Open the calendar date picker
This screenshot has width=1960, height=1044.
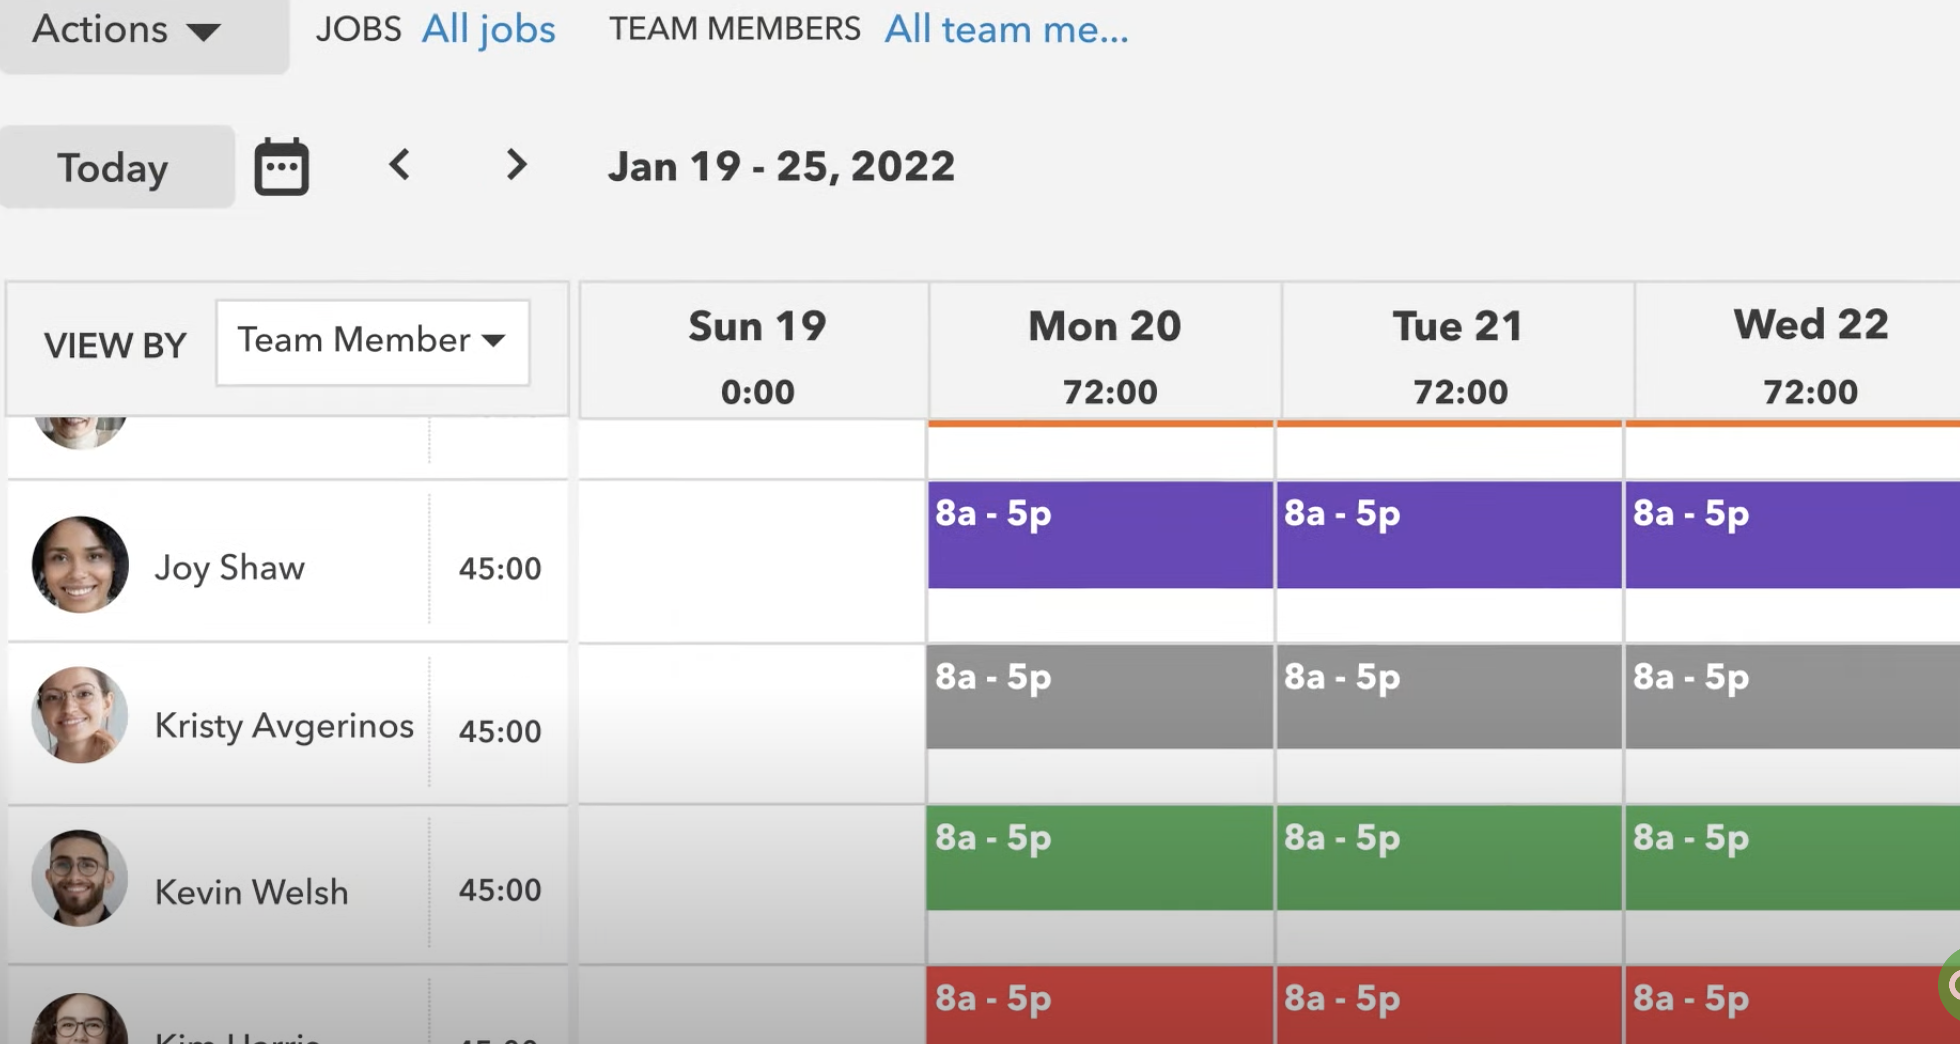(281, 166)
